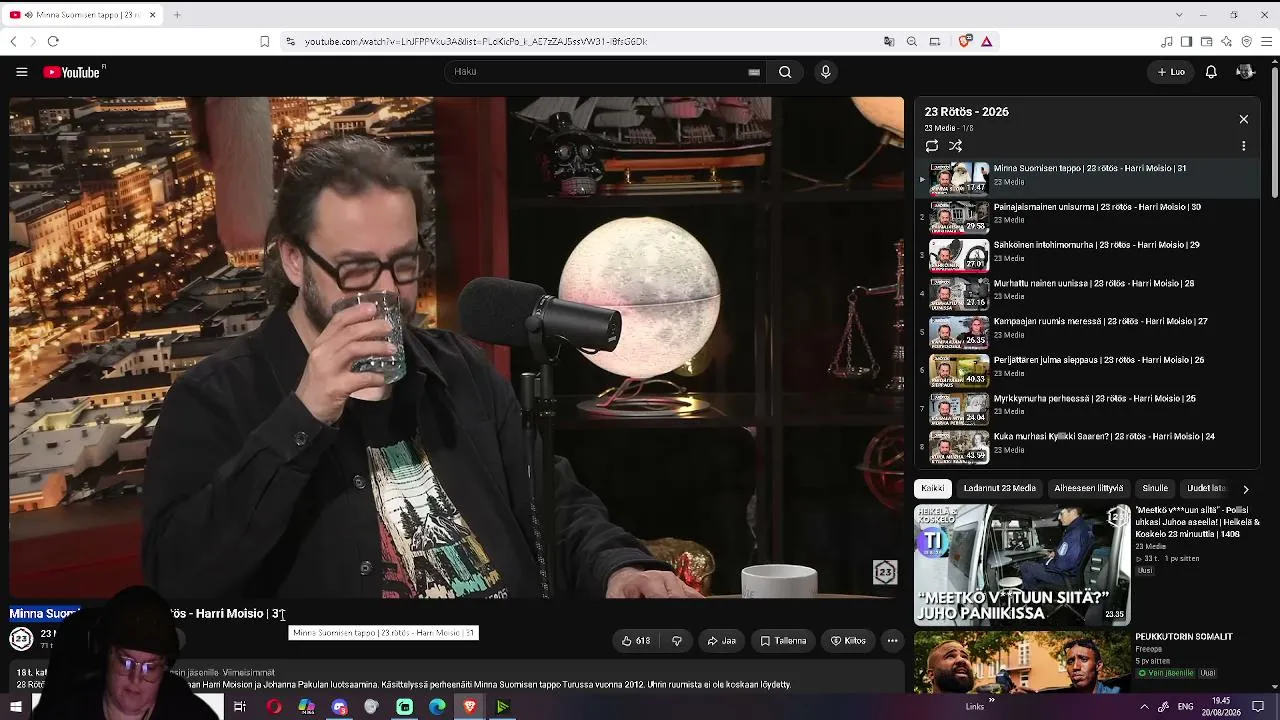Bookmark this page in the address bar
The image size is (1280, 720).
[264, 41]
